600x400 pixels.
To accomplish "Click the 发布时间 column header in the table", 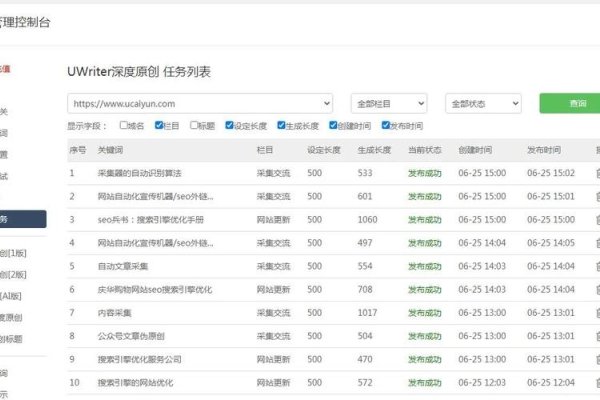I will [x=544, y=150].
